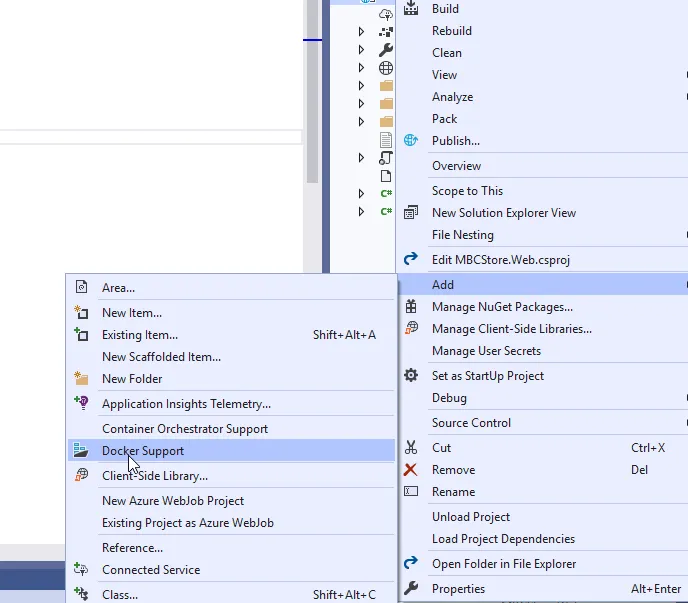Expand the first folder tree node arrow
The width and height of the screenshot is (688, 603).
click(x=361, y=86)
